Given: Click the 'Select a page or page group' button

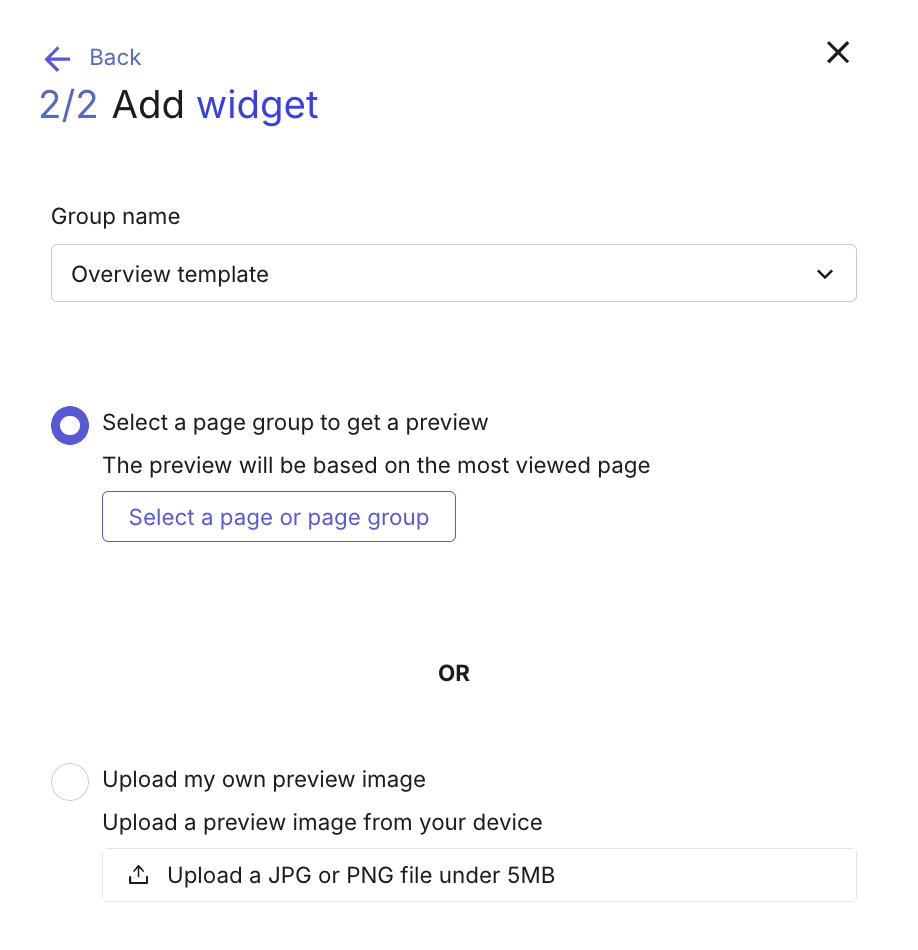Looking at the screenshot, I should point(279,517).
